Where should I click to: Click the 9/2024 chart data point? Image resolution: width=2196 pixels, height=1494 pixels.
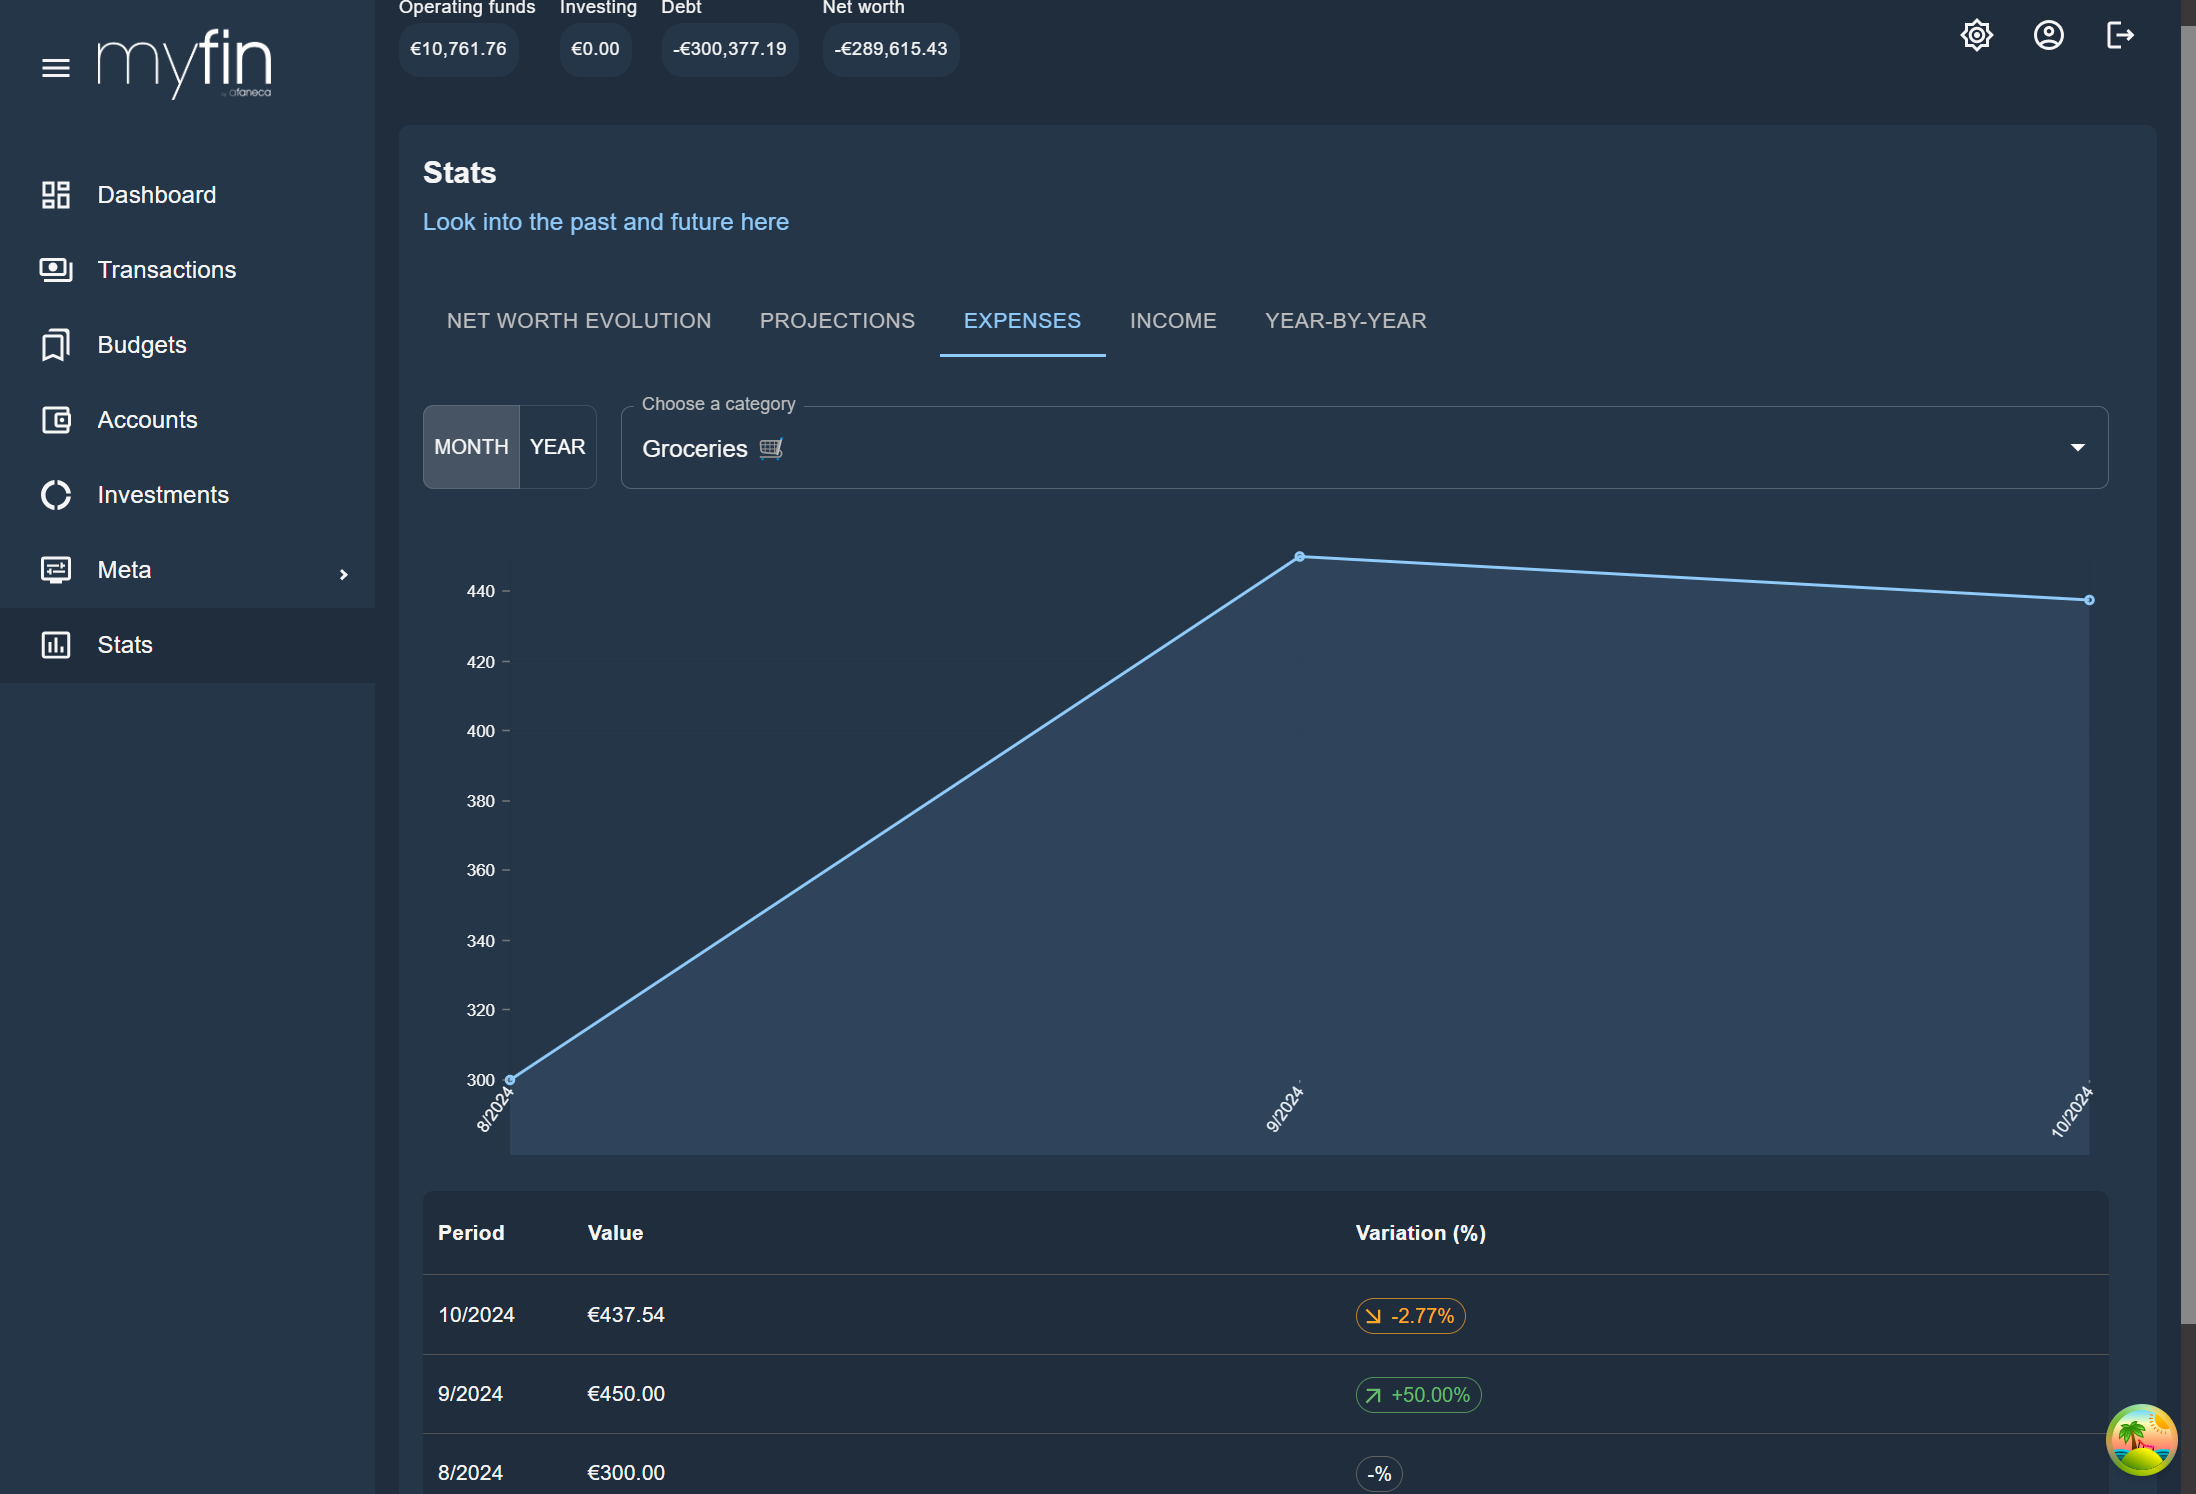coord(1299,557)
